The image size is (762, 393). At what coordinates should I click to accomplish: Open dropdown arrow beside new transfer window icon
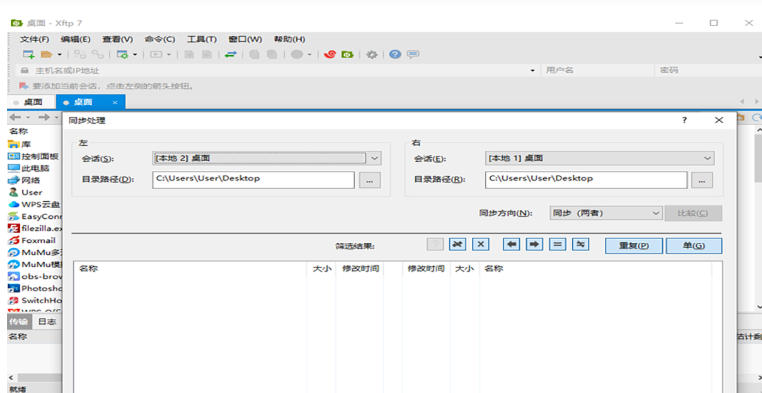(135, 55)
